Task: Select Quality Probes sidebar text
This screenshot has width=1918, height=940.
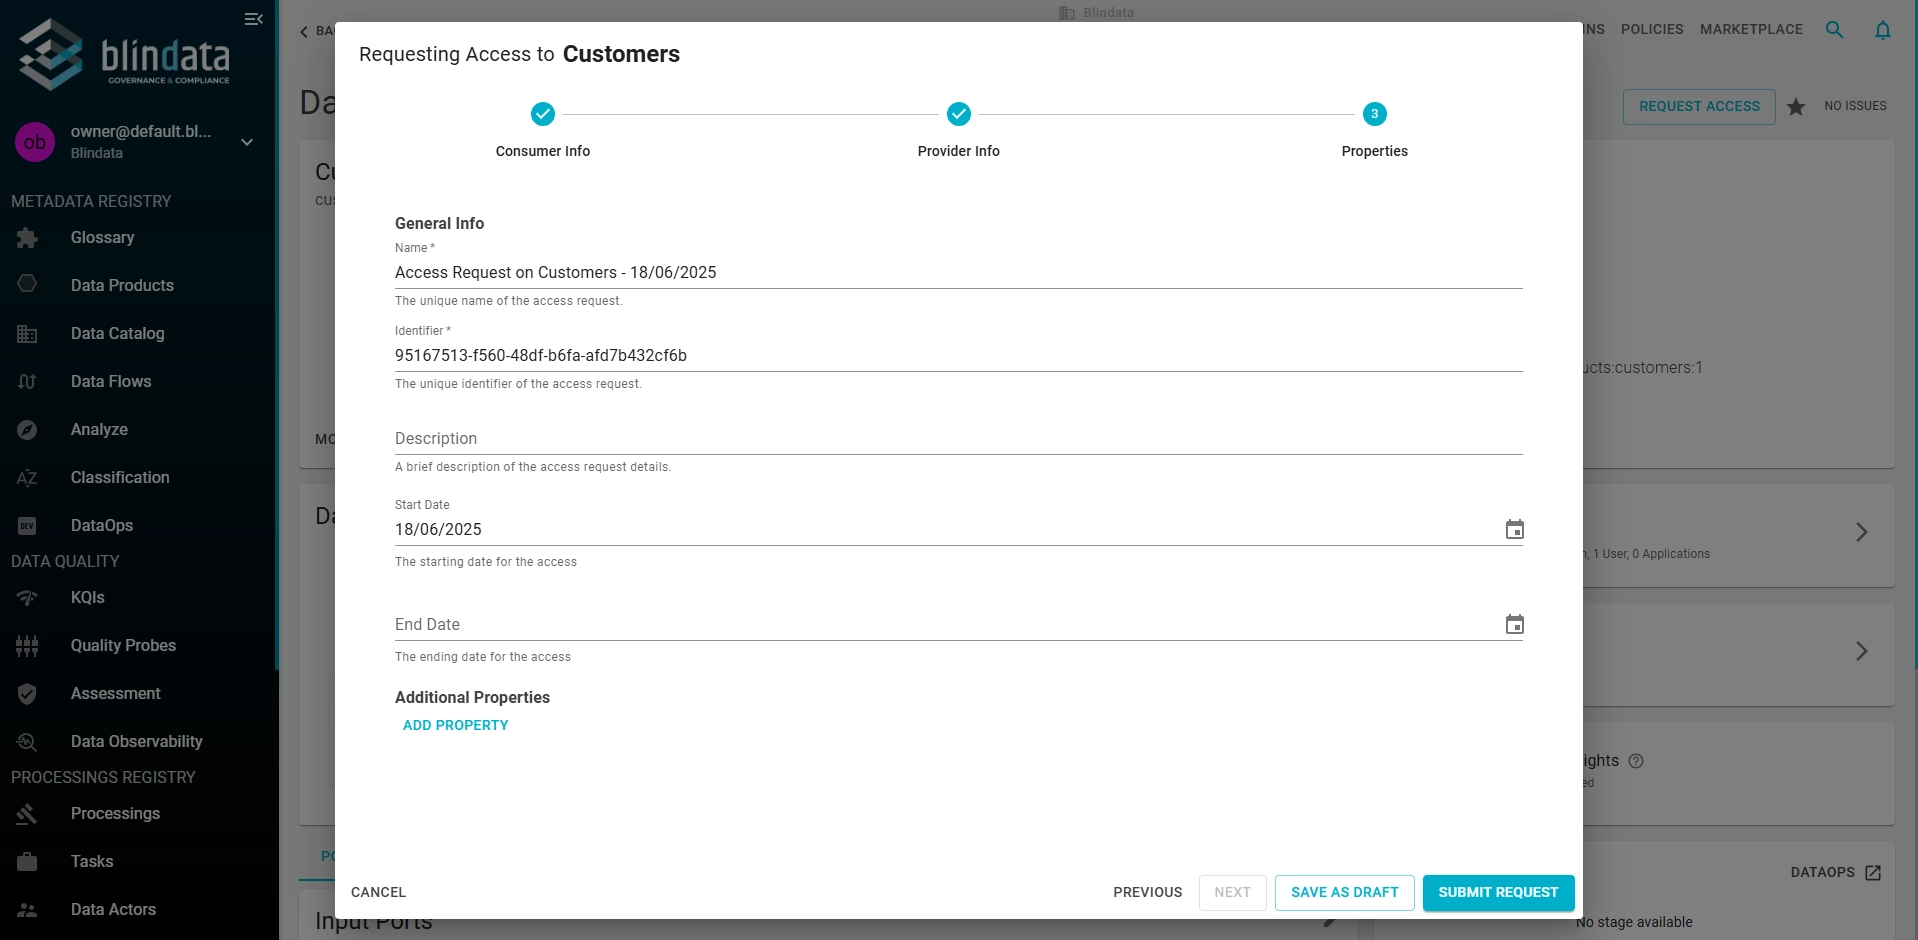Action: tap(123, 645)
